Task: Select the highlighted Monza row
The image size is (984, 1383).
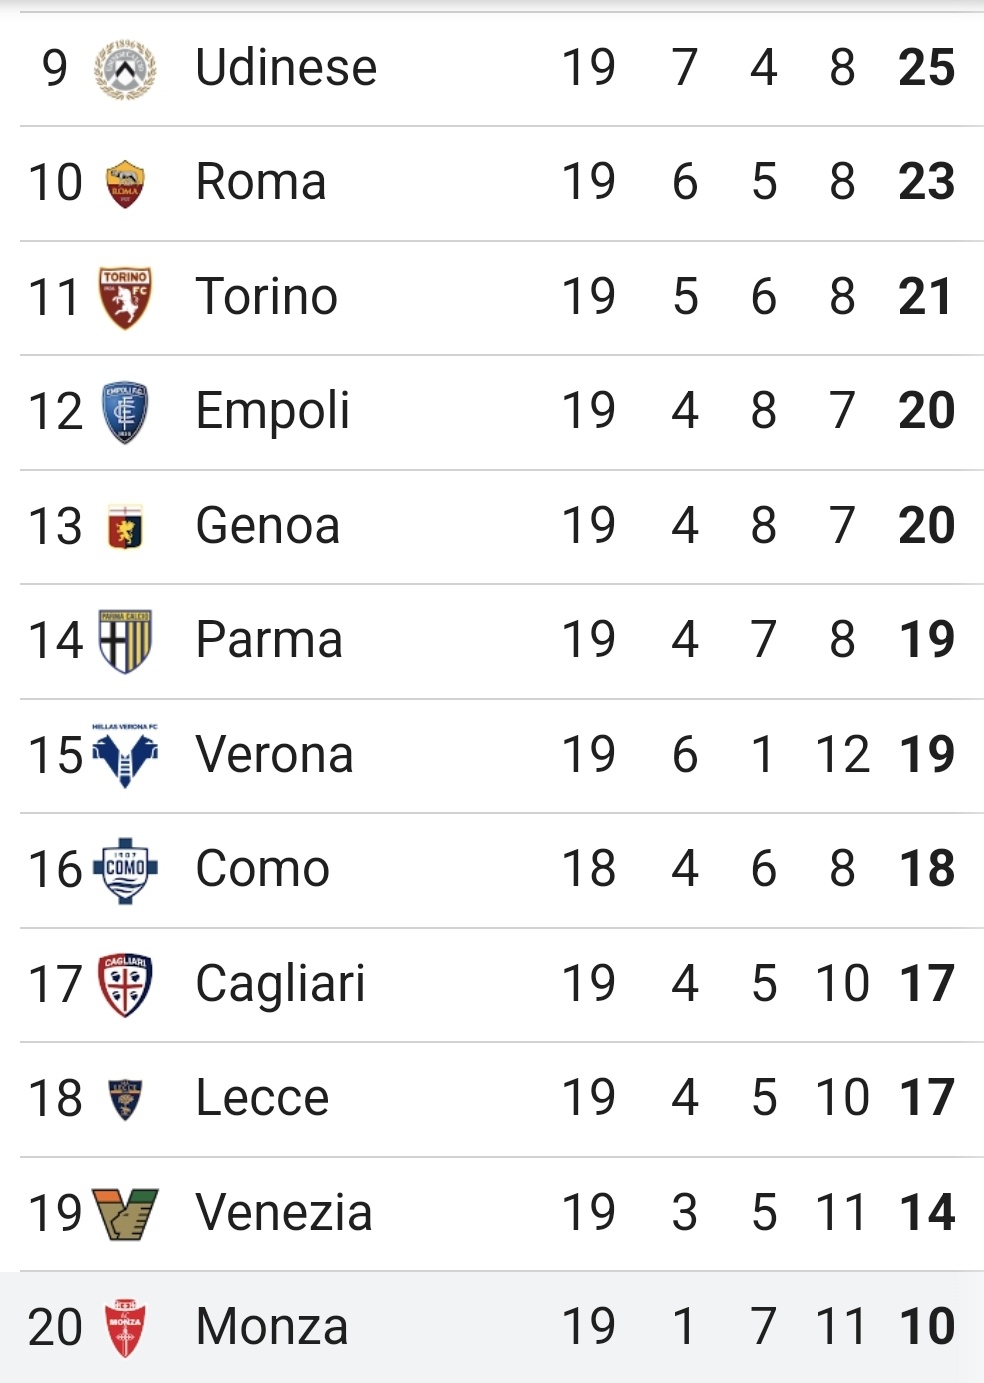Action: [x=492, y=1327]
